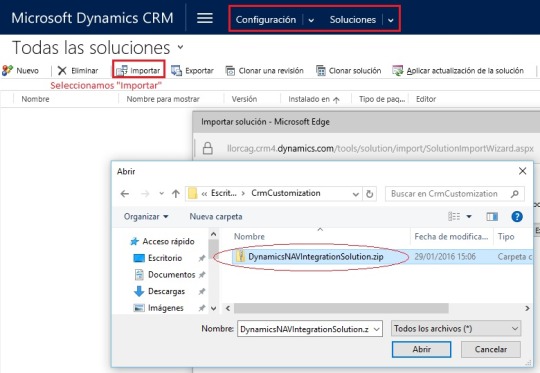
Task: Sort by Versión column header
Action: [244, 99]
